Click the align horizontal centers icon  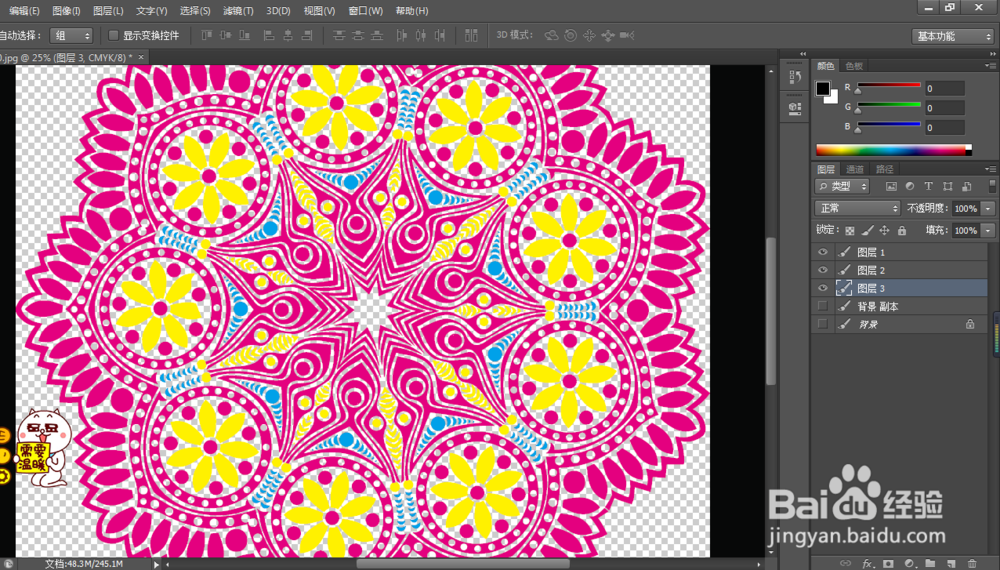[288, 36]
